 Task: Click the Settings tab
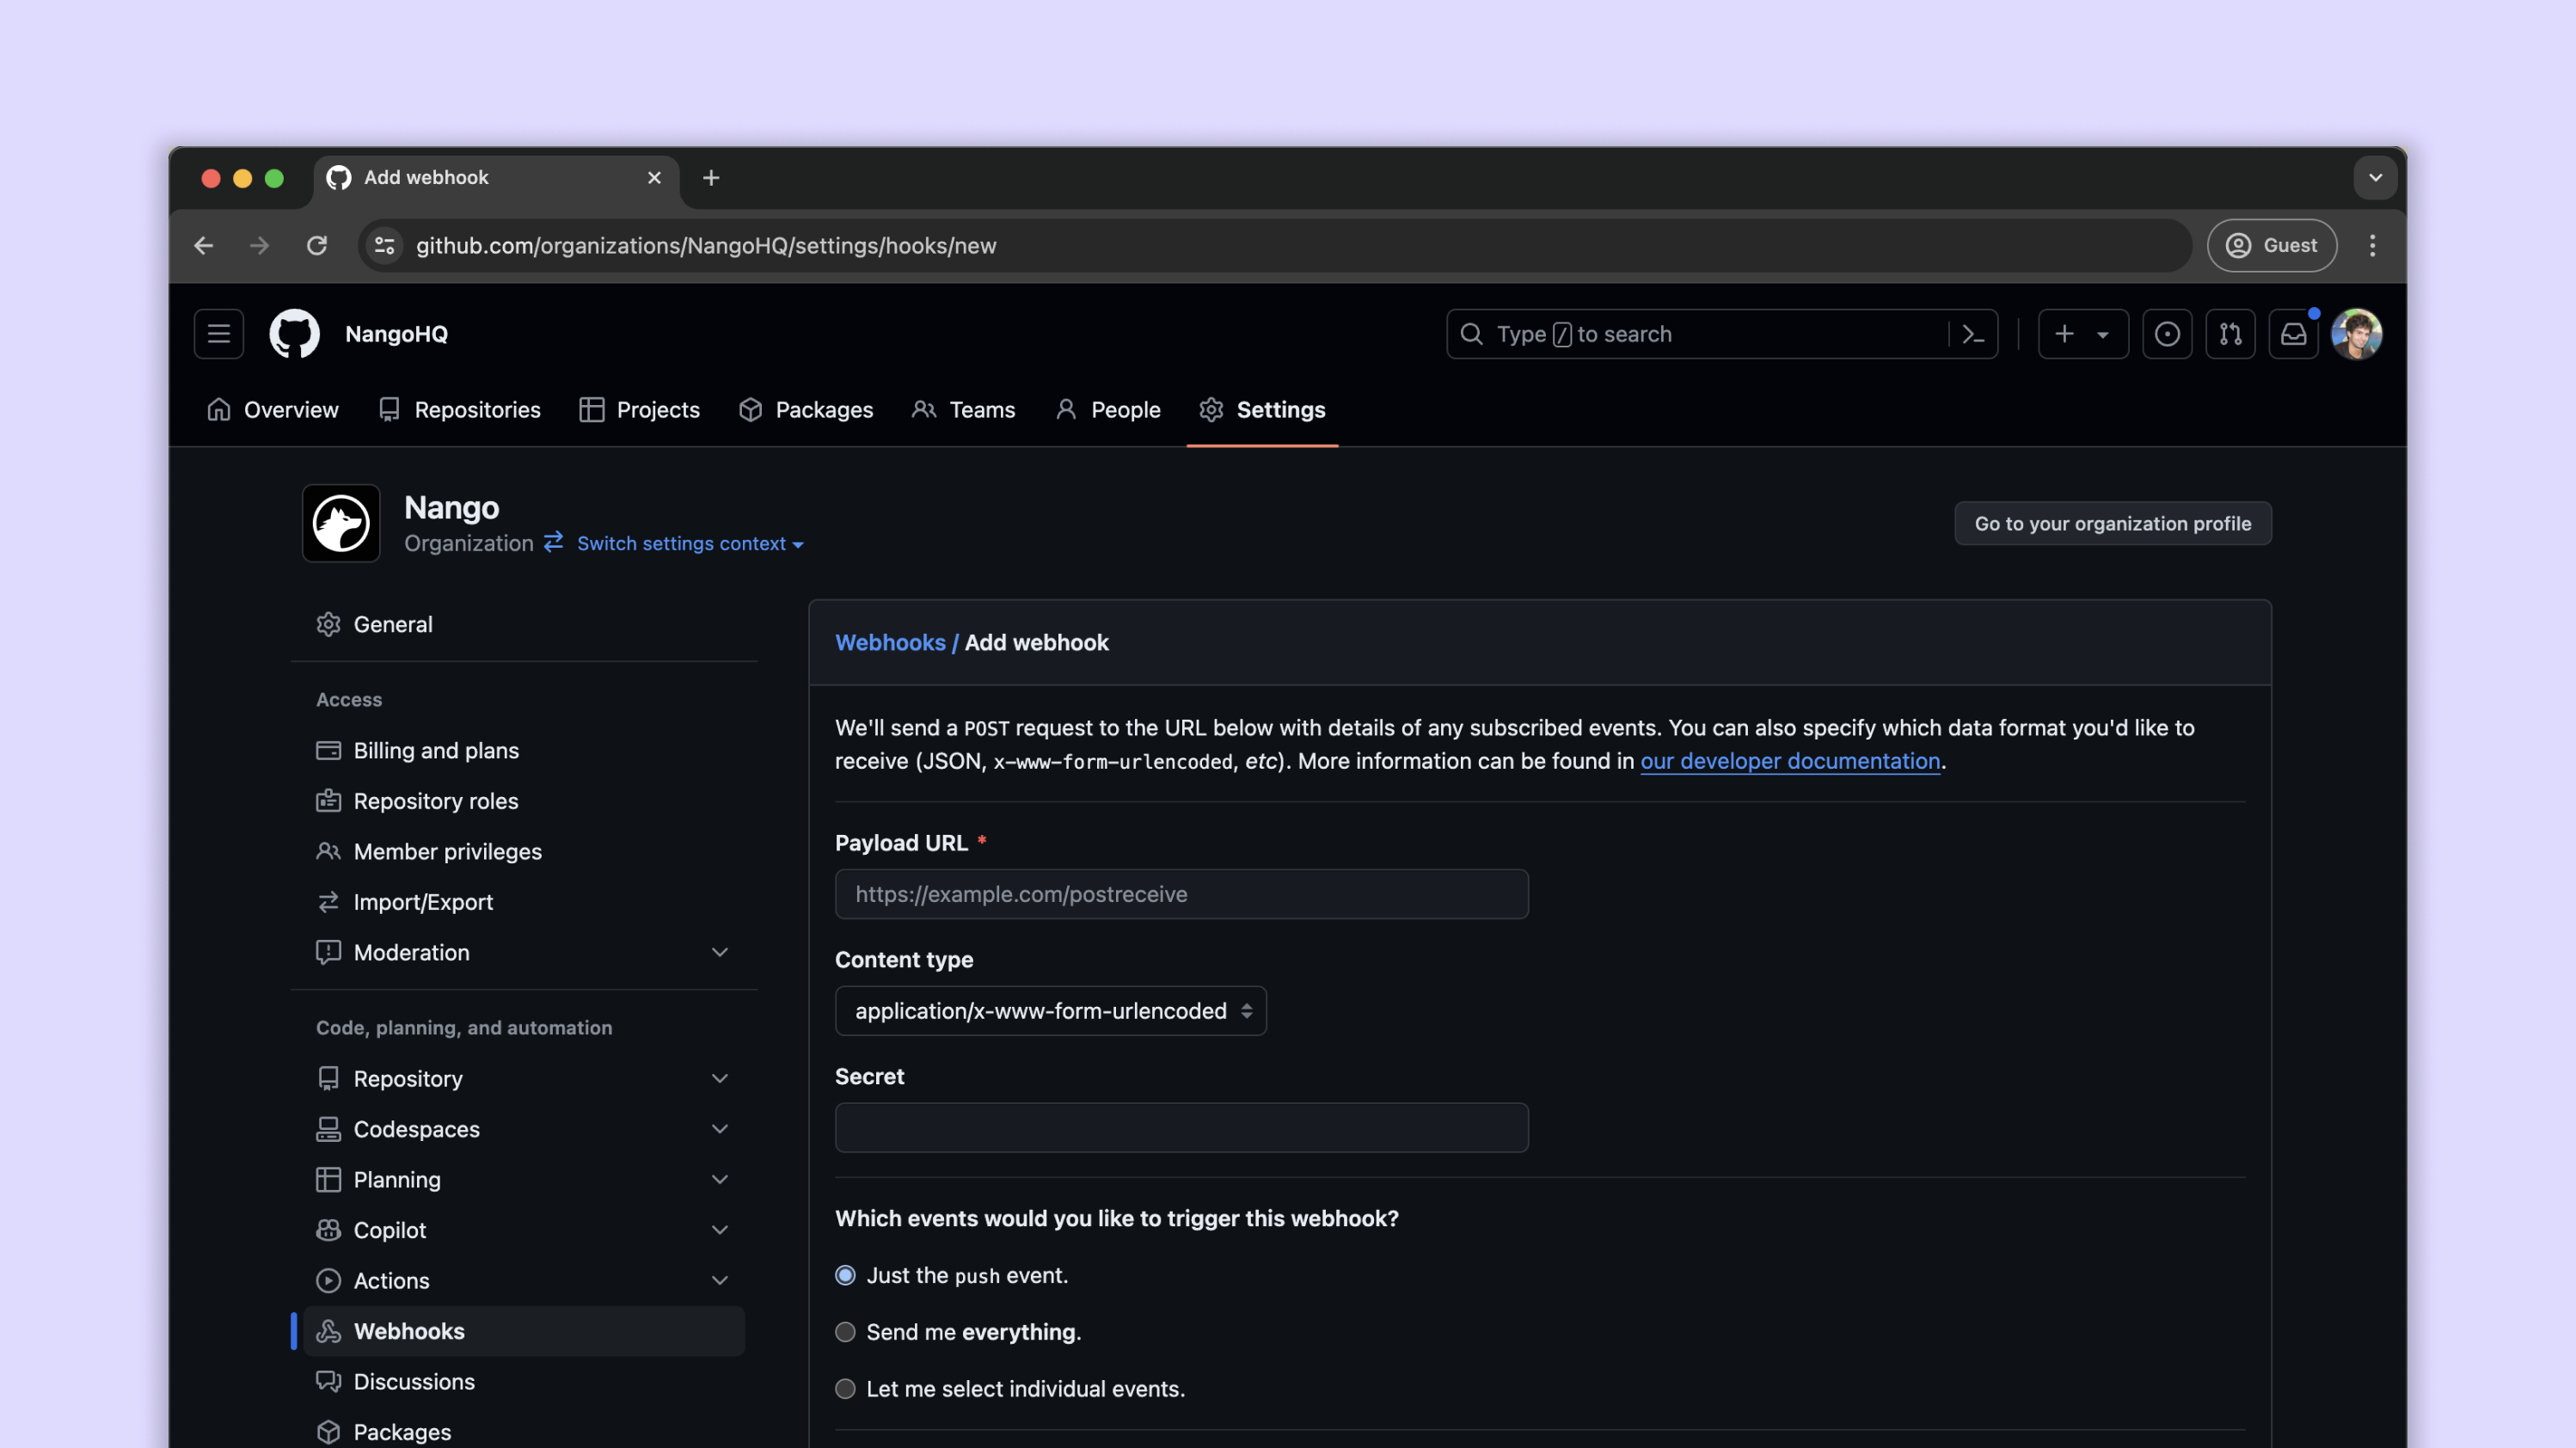point(1262,410)
